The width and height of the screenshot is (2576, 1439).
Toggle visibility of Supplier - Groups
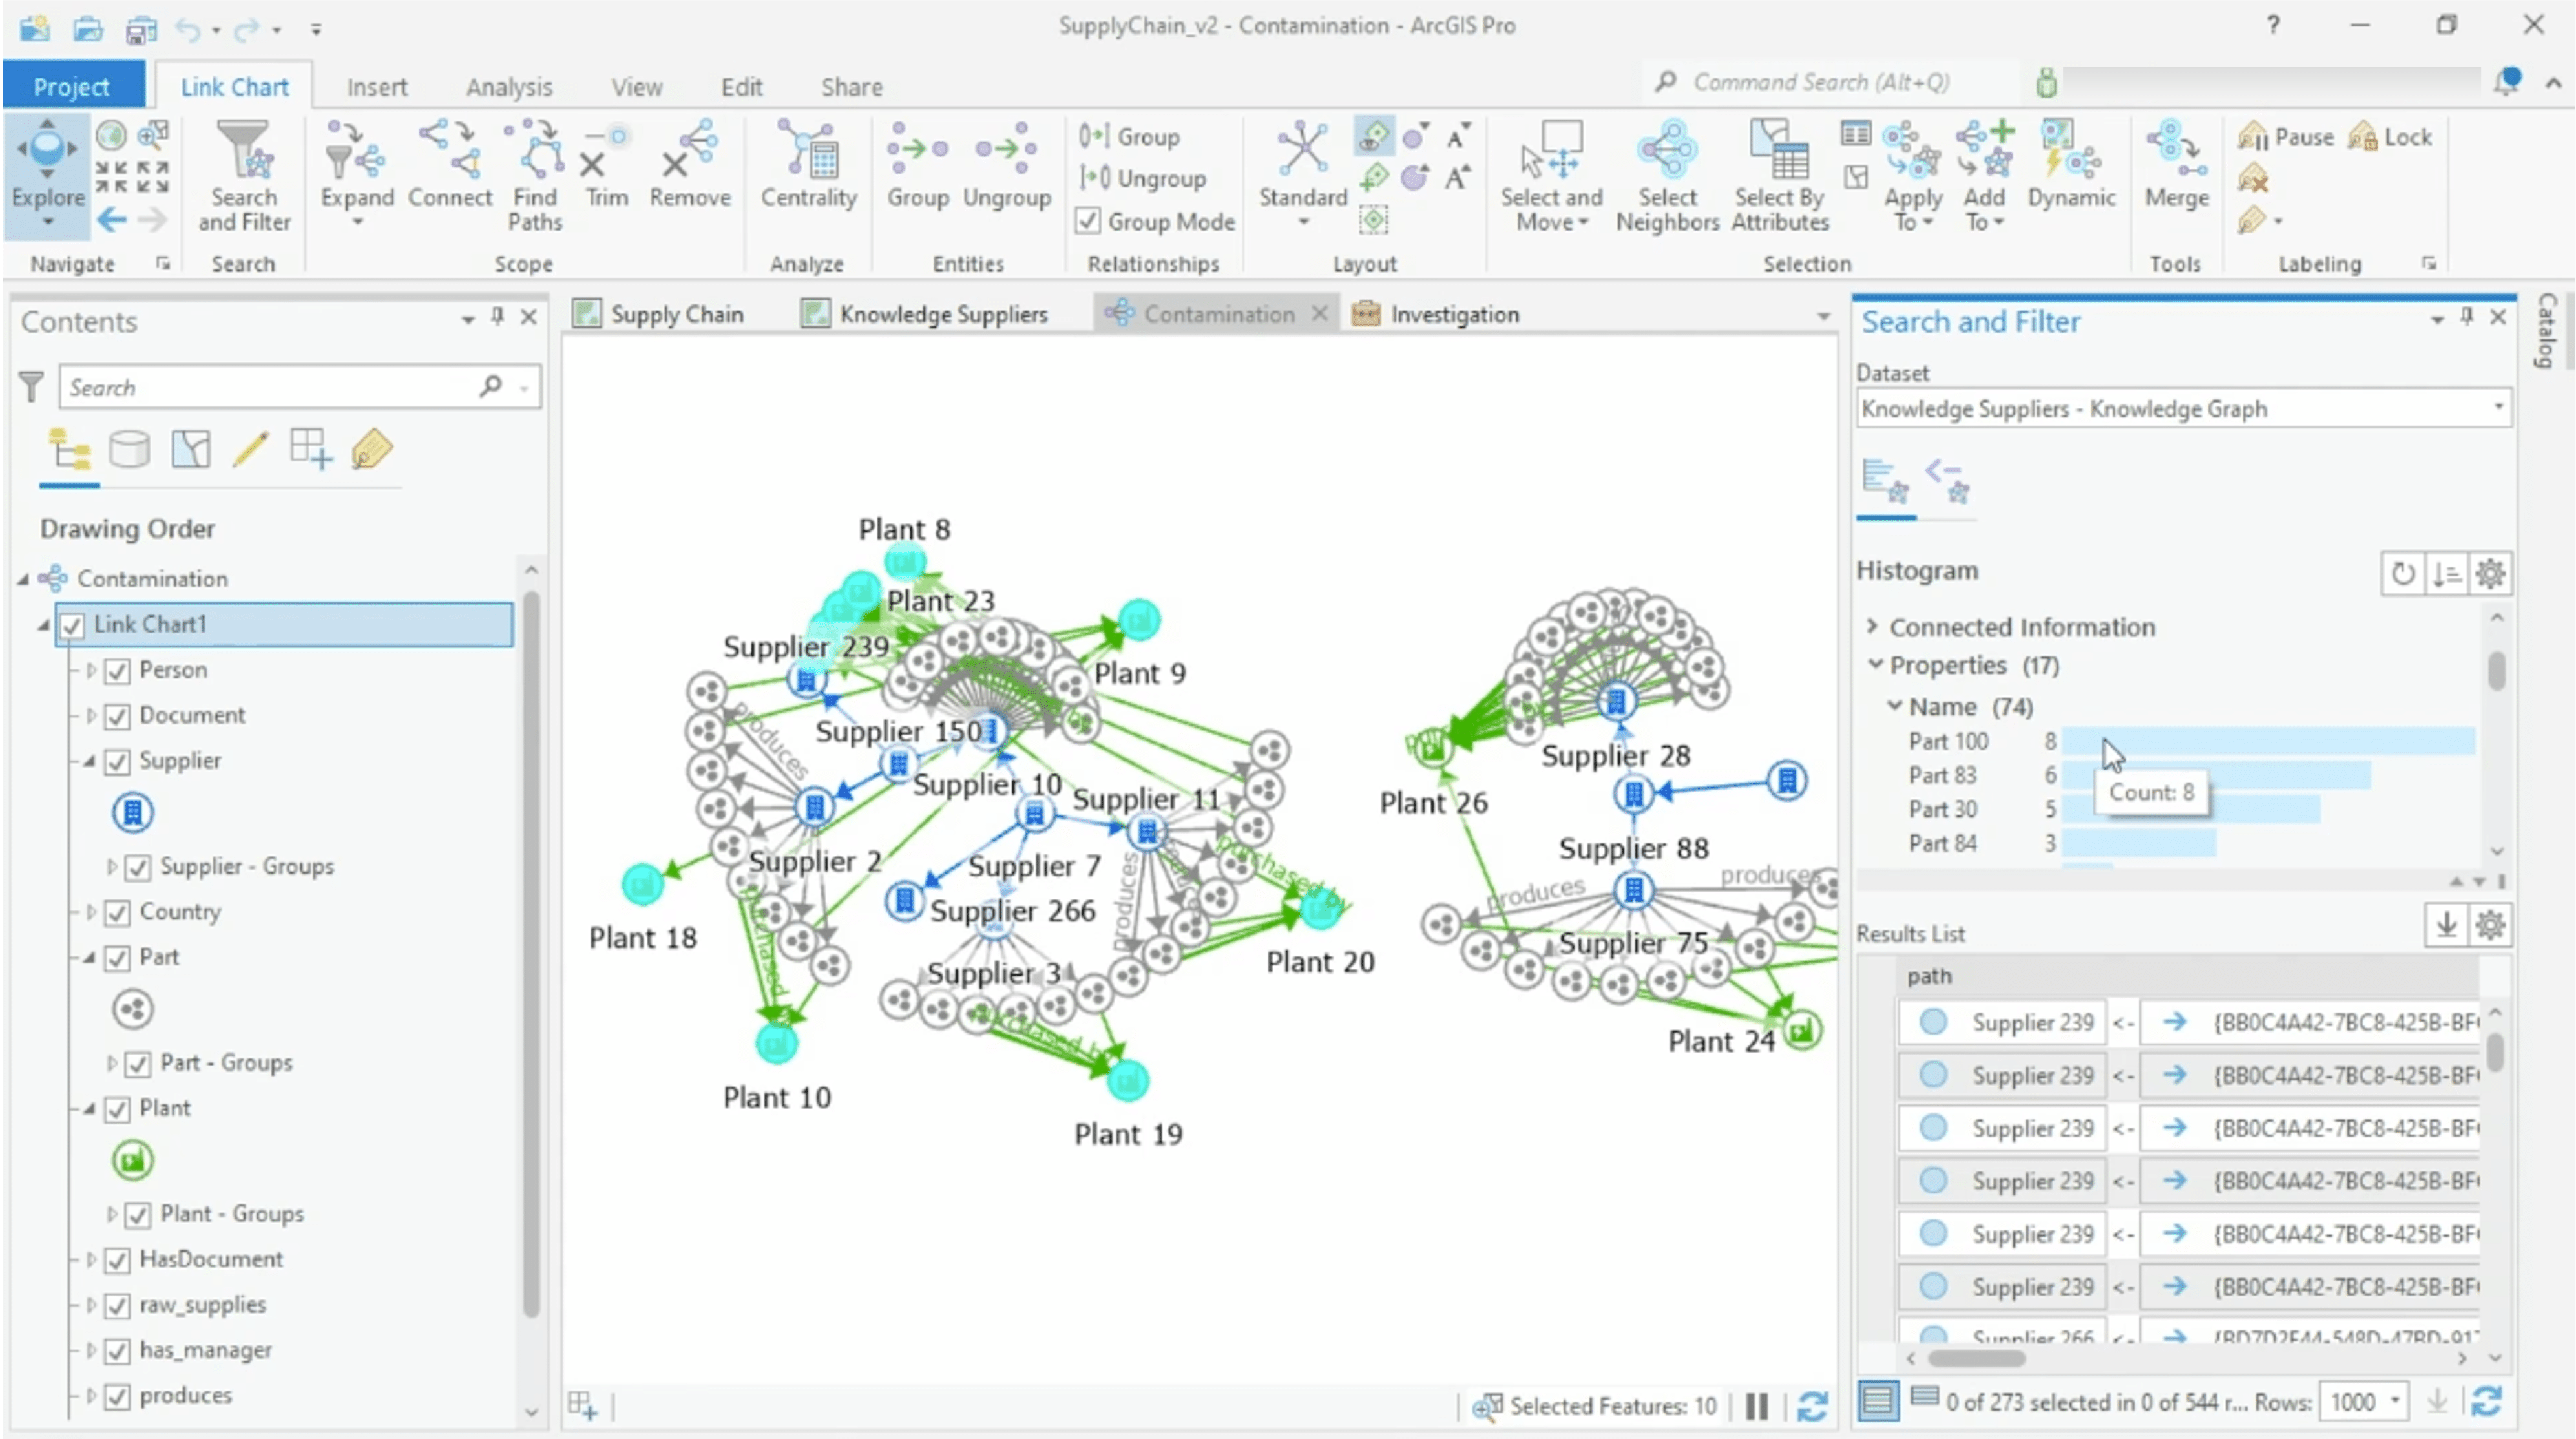pyautogui.click(x=138, y=866)
